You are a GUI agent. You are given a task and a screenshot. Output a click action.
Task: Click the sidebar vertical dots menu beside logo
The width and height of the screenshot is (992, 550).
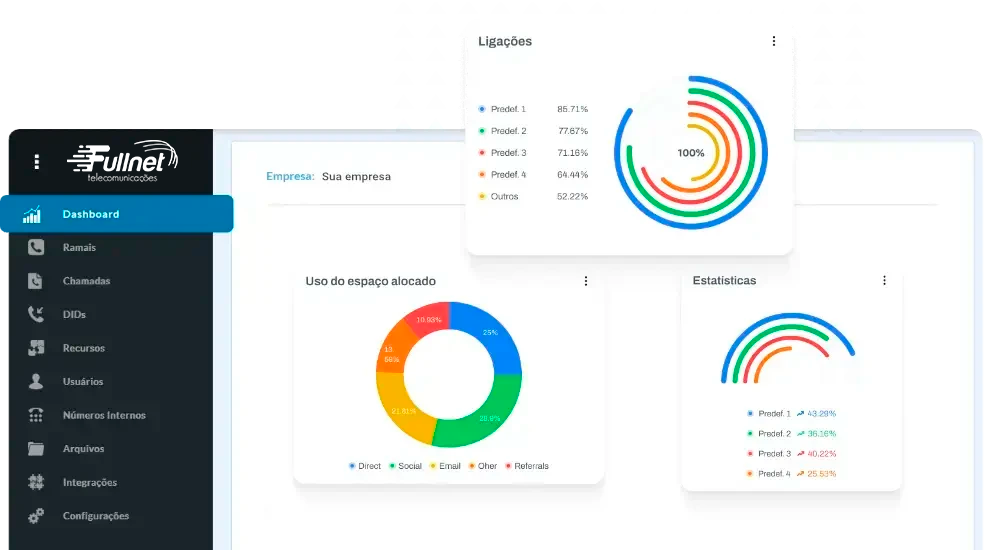coord(37,161)
